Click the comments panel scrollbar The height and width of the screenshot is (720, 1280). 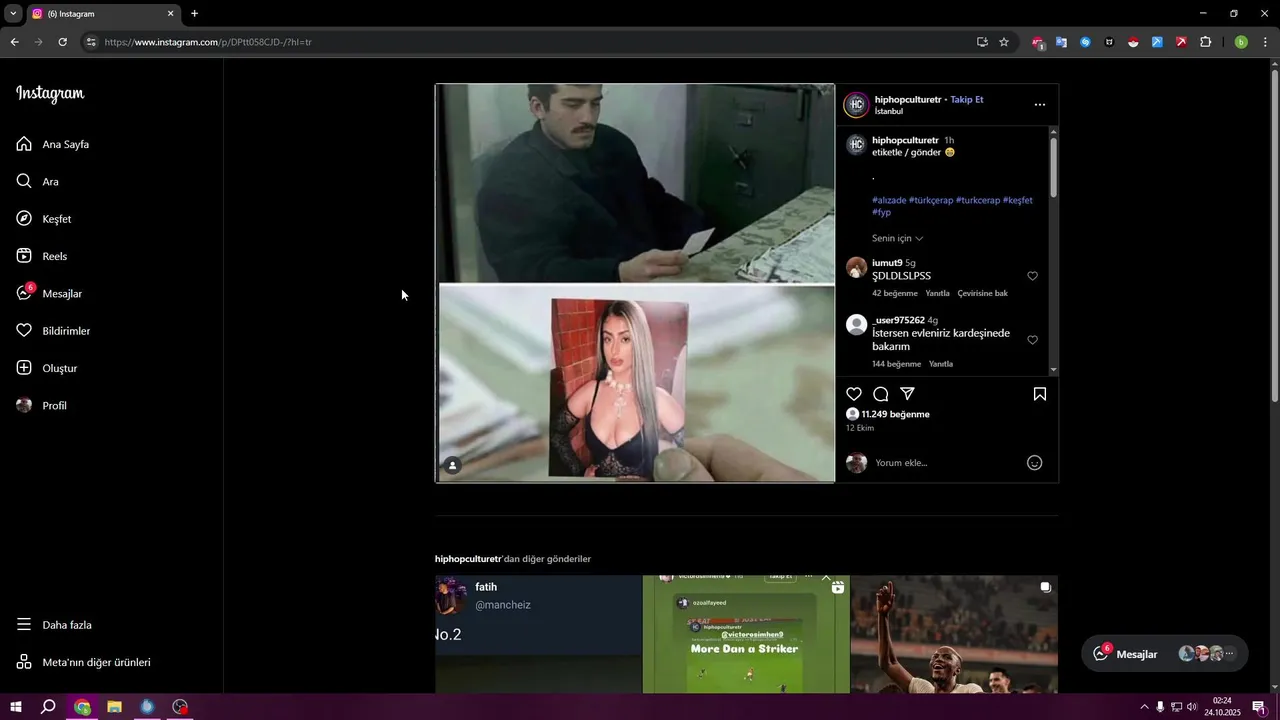tap(1054, 167)
